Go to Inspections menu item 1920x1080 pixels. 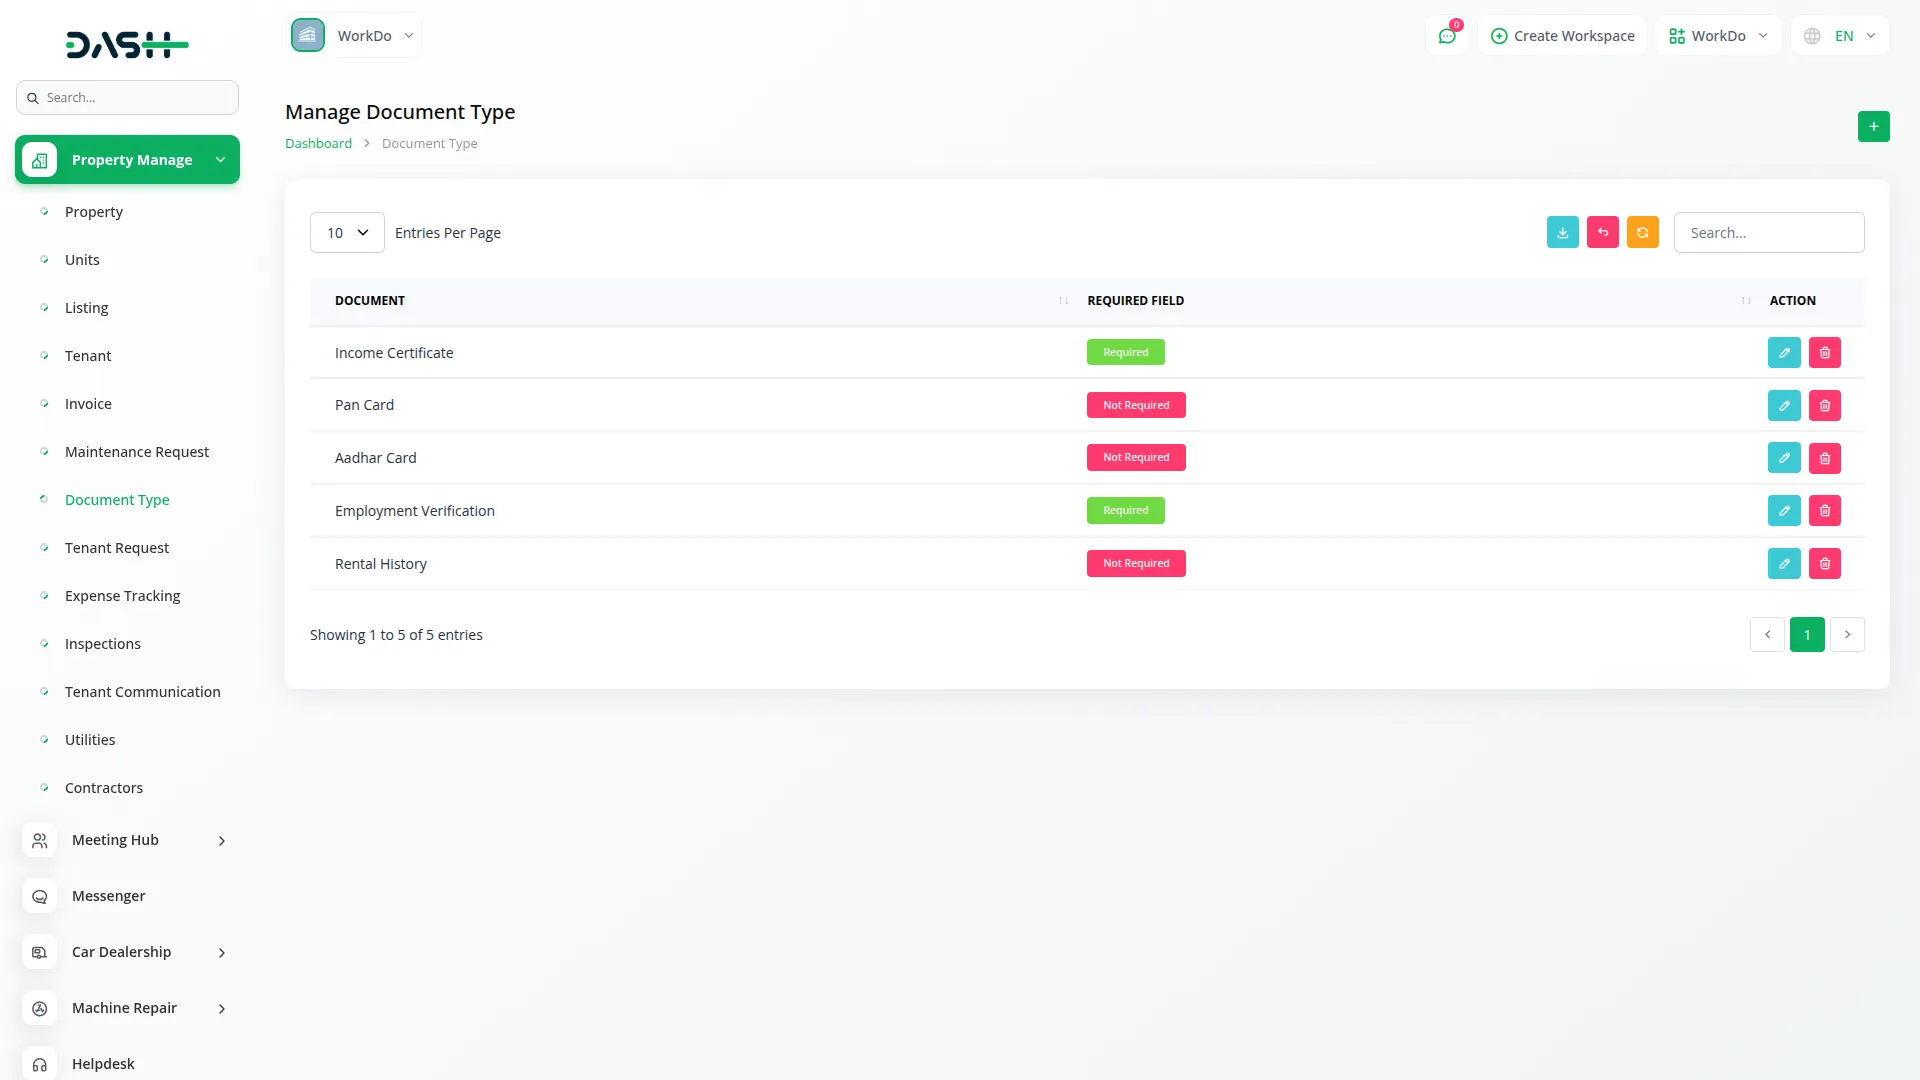(103, 644)
